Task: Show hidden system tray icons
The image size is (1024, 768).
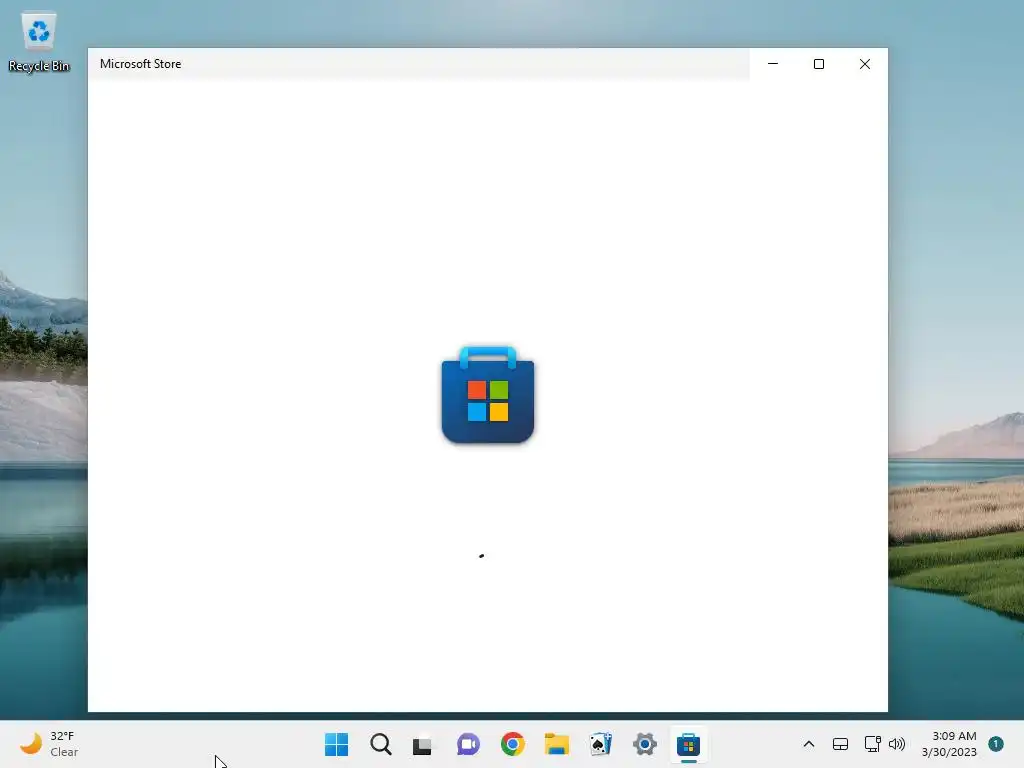Action: click(x=808, y=744)
